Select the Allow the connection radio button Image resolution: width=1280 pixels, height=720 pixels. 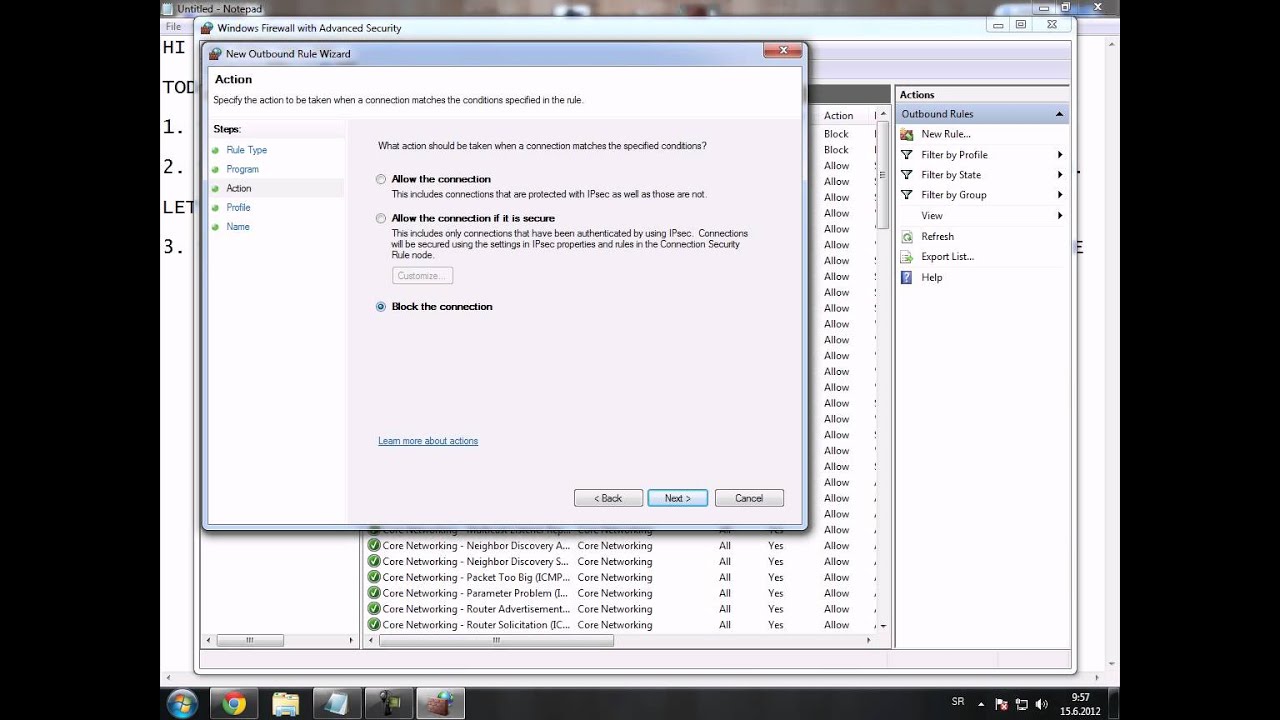pyautogui.click(x=380, y=179)
